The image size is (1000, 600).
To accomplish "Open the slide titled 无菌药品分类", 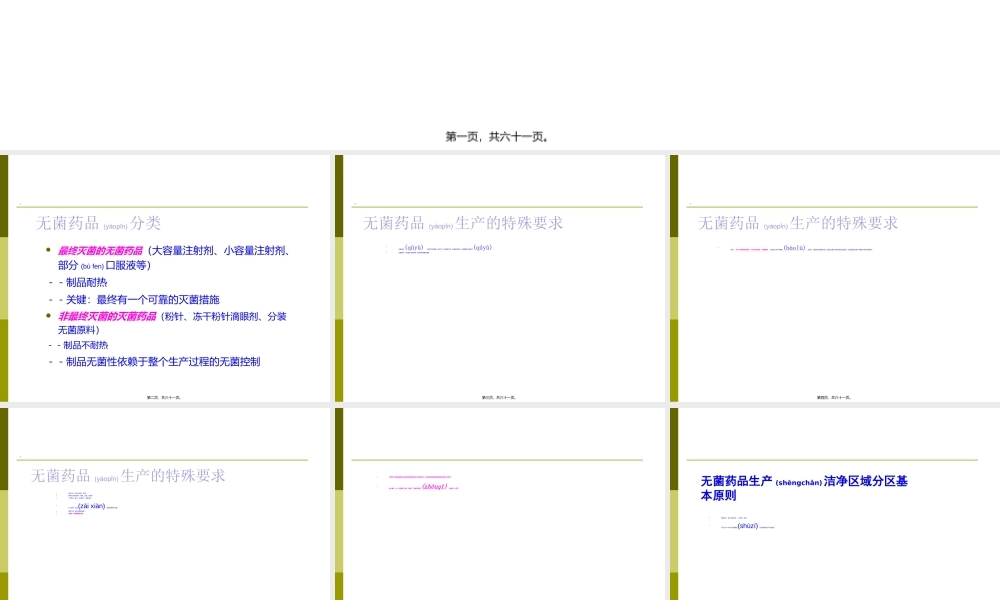I will pyautogui.click(x=165, y=277).
